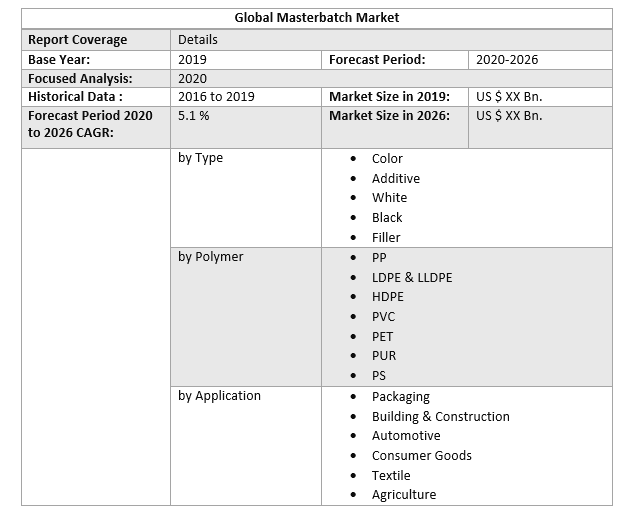Click the by Polymer segment cell
Viewport: 628px width, 516px height.
[211, 257]
